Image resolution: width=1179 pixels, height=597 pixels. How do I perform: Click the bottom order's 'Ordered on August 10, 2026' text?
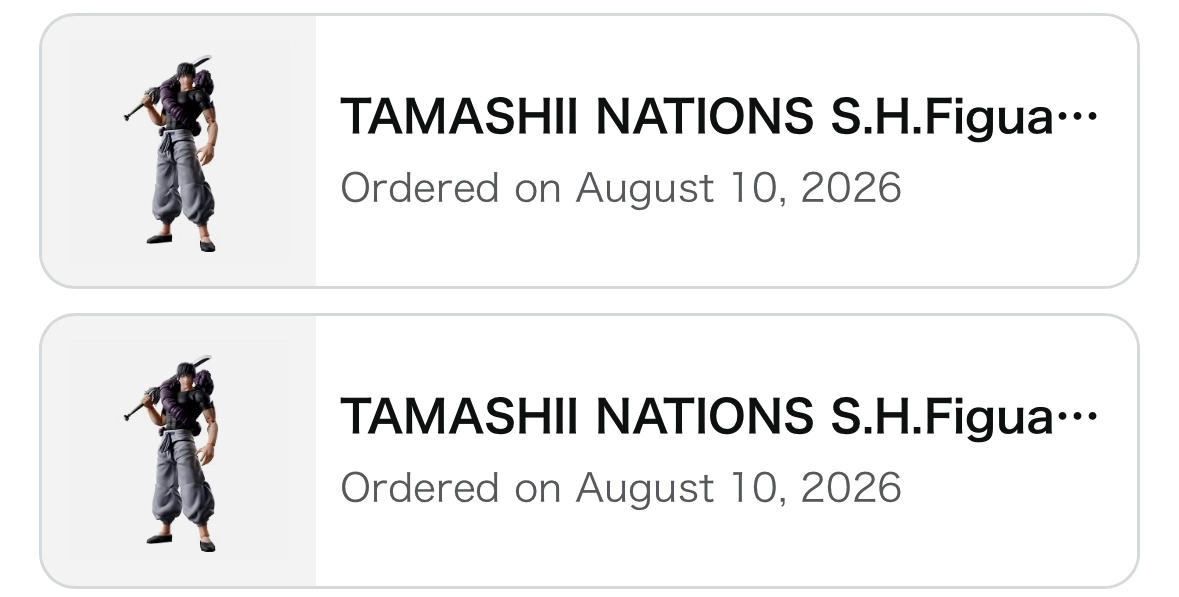(x=620, y=488)
